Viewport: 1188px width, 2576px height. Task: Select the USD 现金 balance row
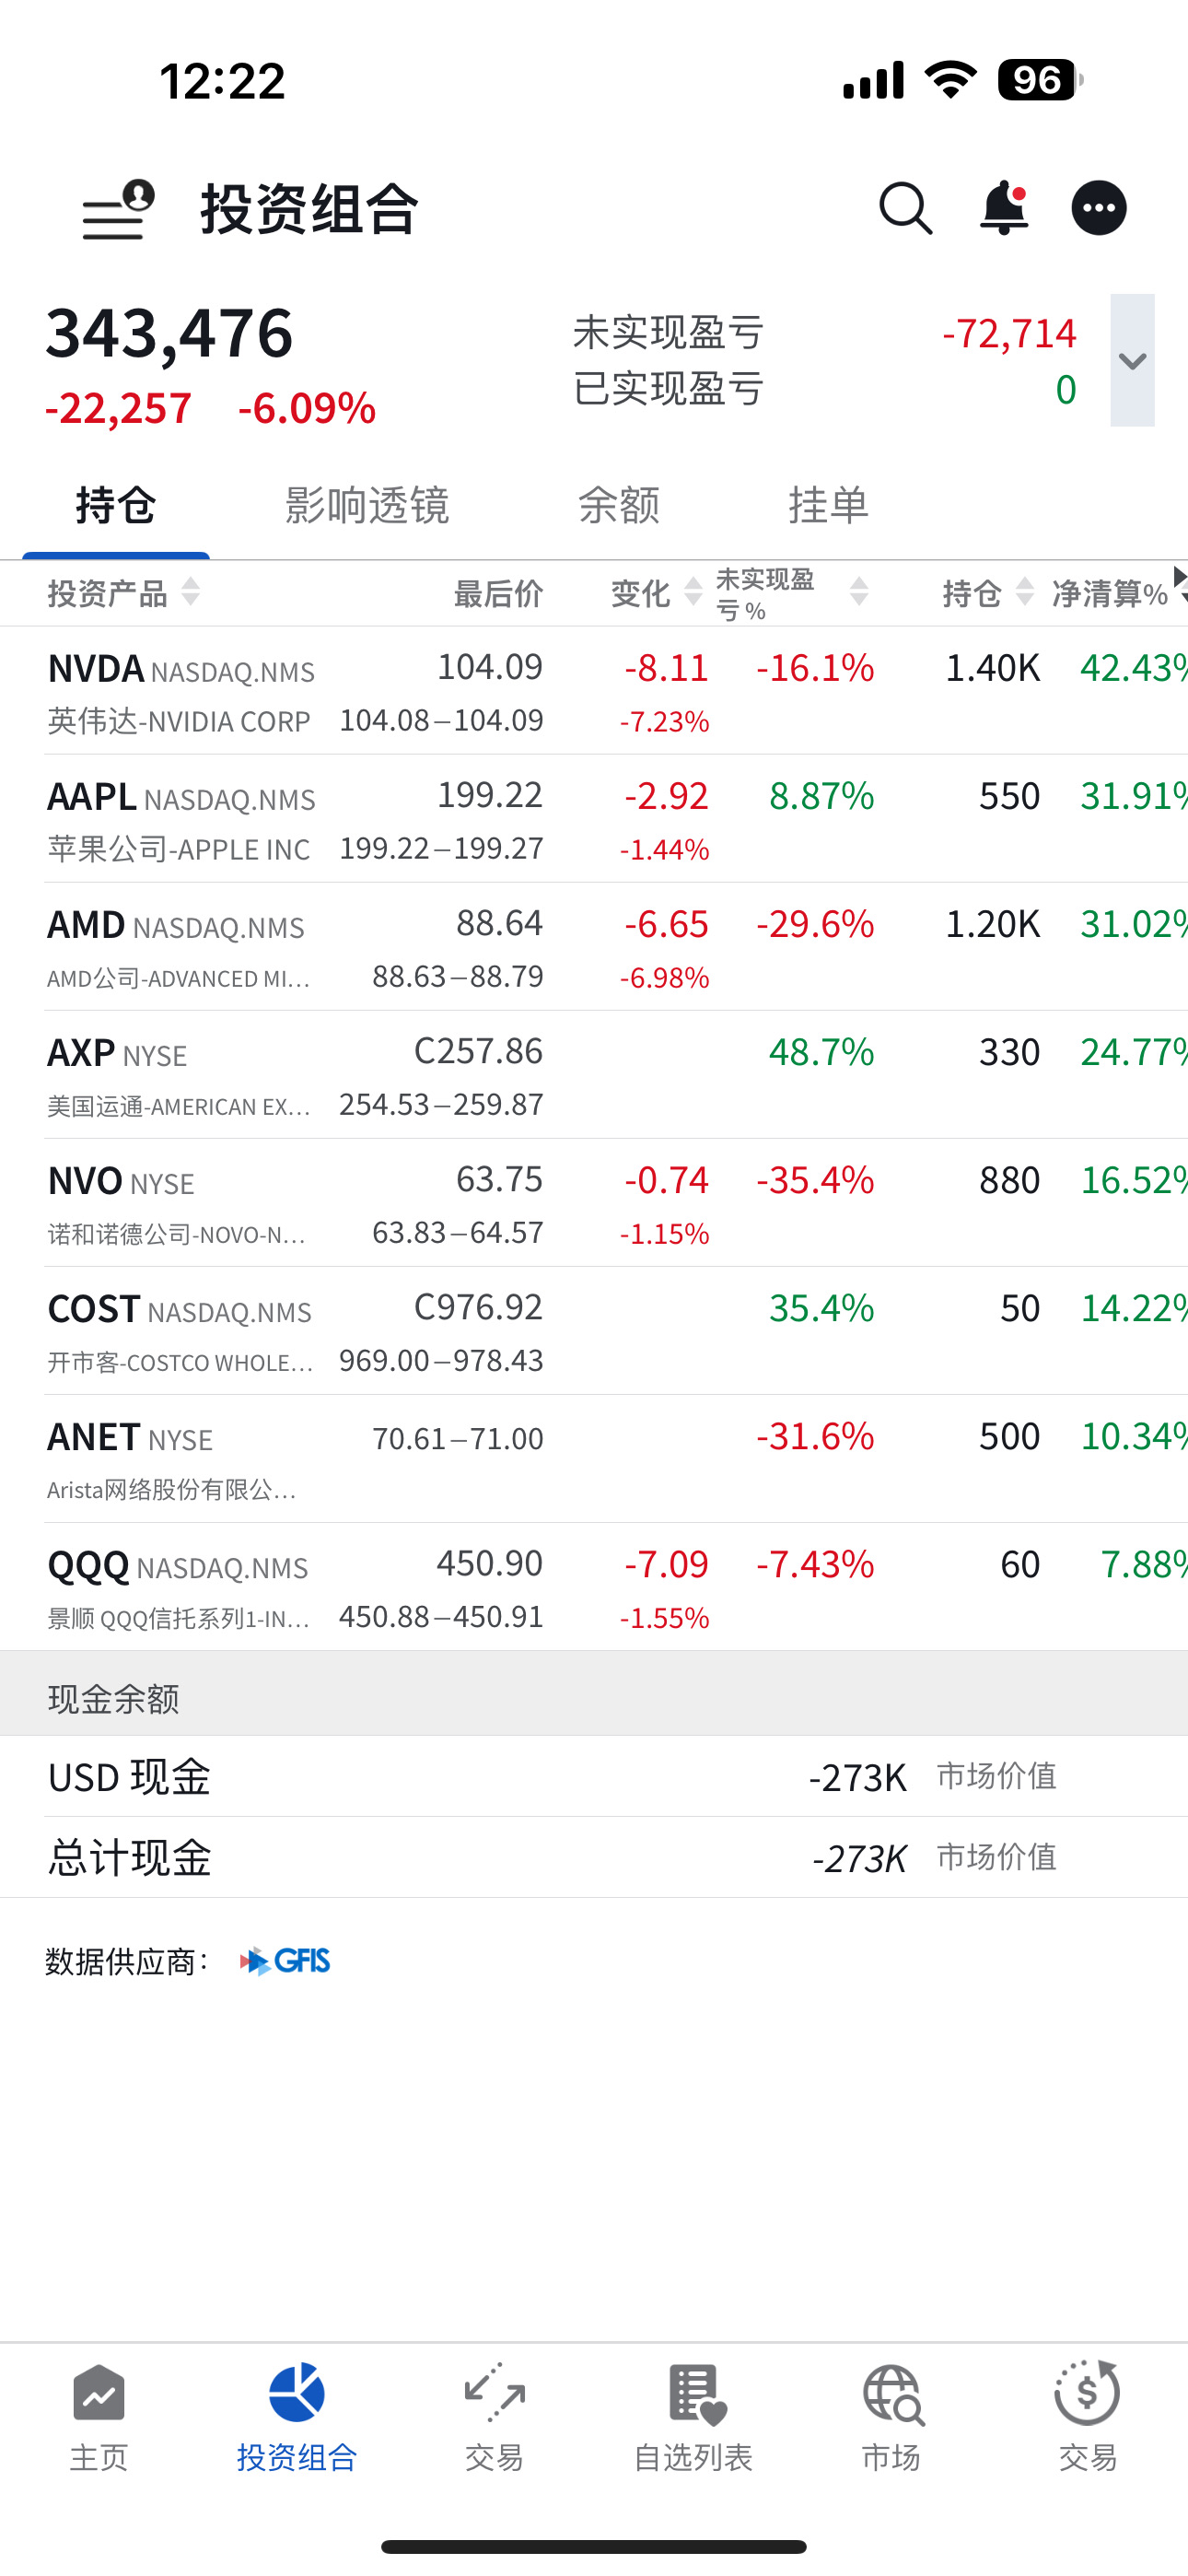[x=594, y=1777]
